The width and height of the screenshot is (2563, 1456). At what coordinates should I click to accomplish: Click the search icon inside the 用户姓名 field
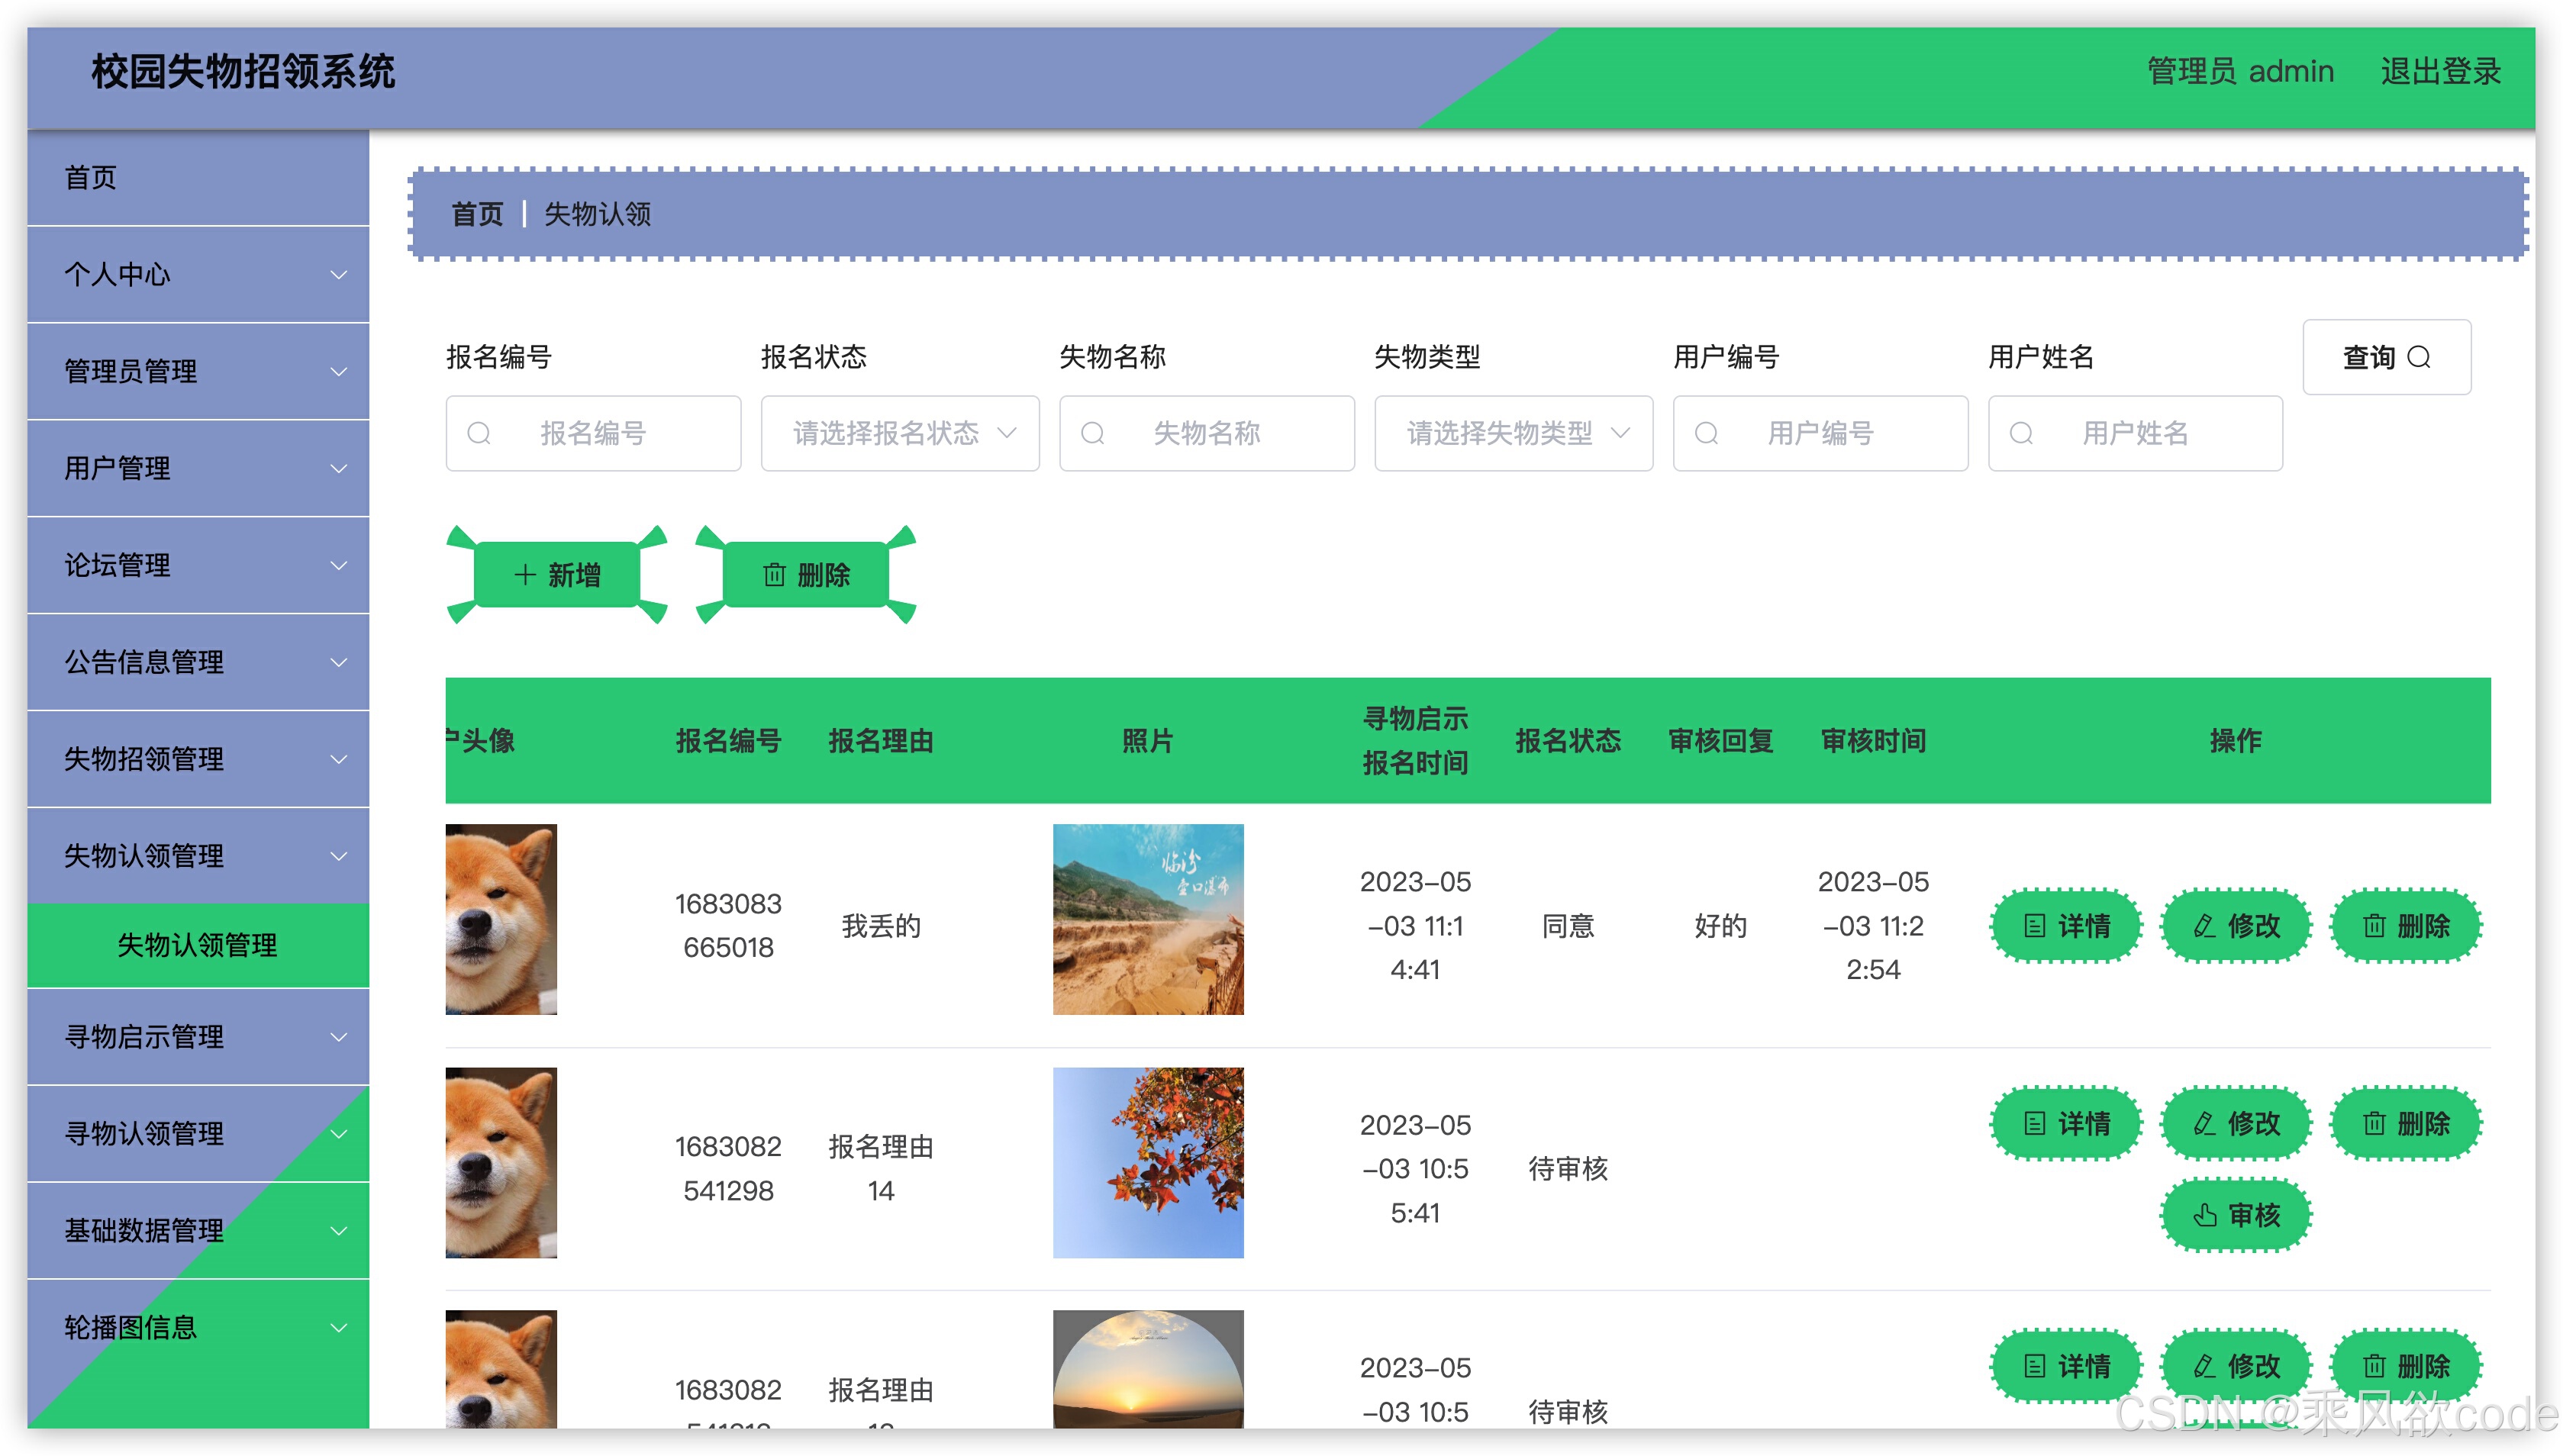pyautogui.click(x=2022, y=433)
